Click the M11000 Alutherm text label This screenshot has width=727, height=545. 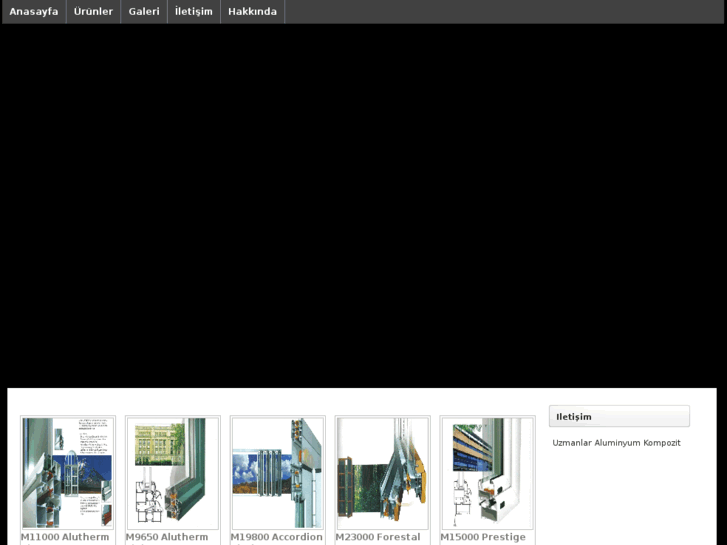tap(65, 537)
